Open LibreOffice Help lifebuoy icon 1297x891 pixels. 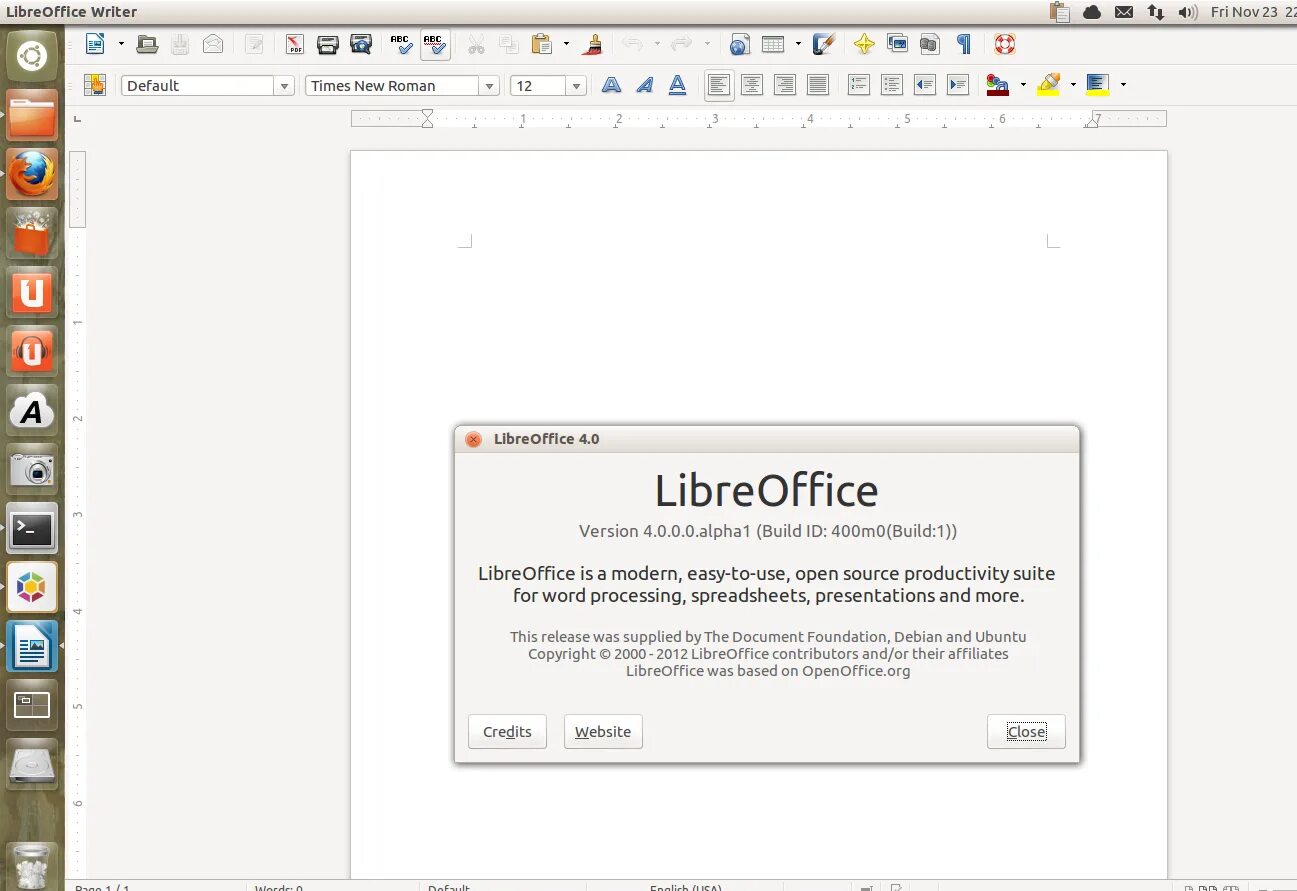coord(1005,44)
